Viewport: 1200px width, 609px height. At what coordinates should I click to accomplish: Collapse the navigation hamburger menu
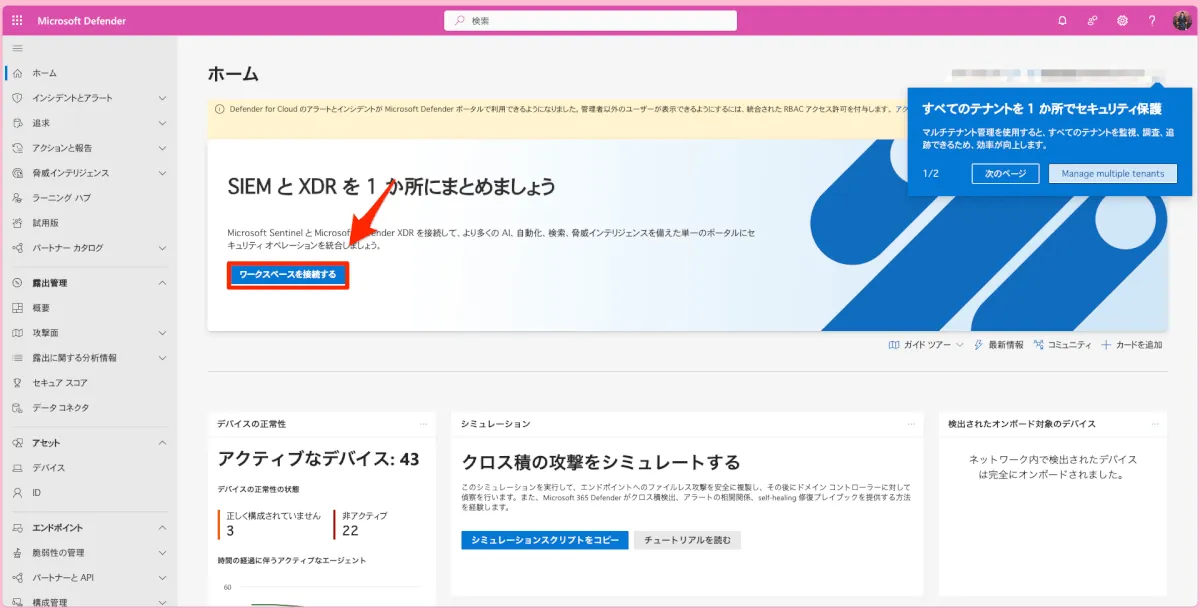17,48
